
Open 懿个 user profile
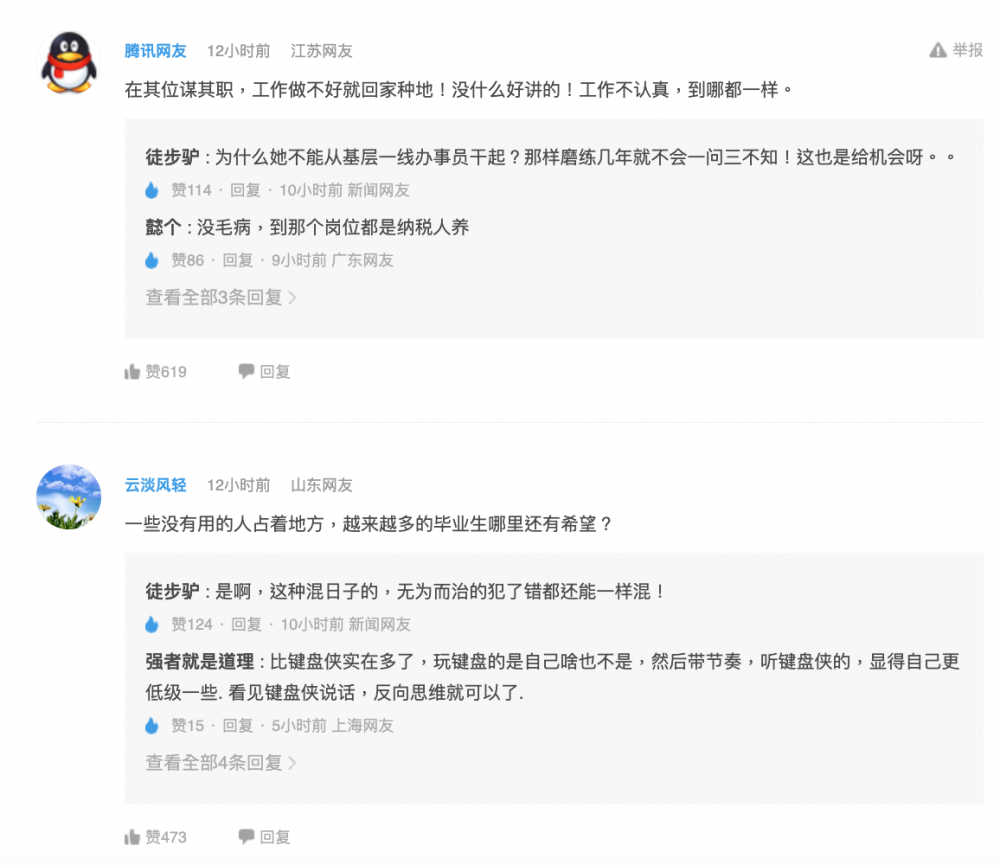[164, 227]
